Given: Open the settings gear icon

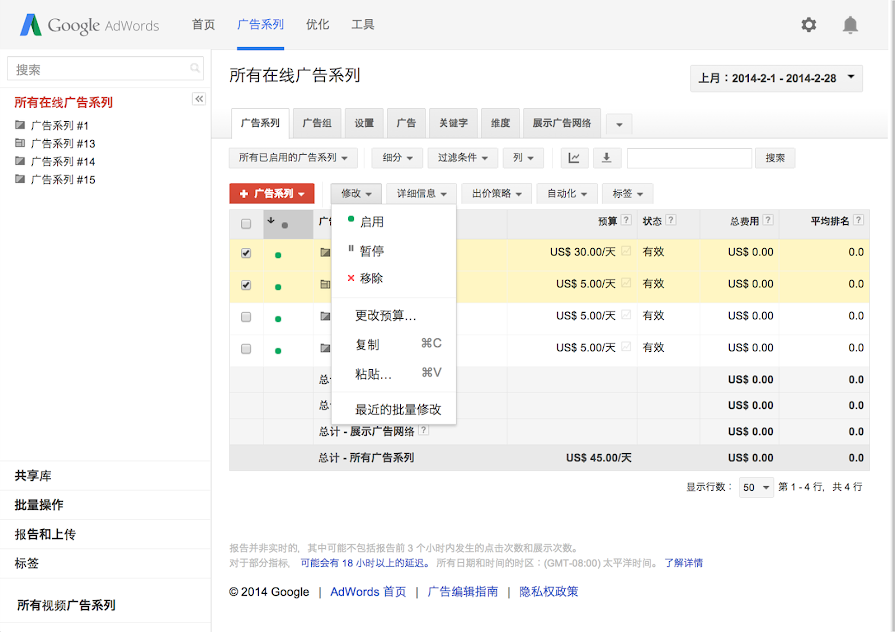Looking at the screenshot, I should (x=809, y=25).
